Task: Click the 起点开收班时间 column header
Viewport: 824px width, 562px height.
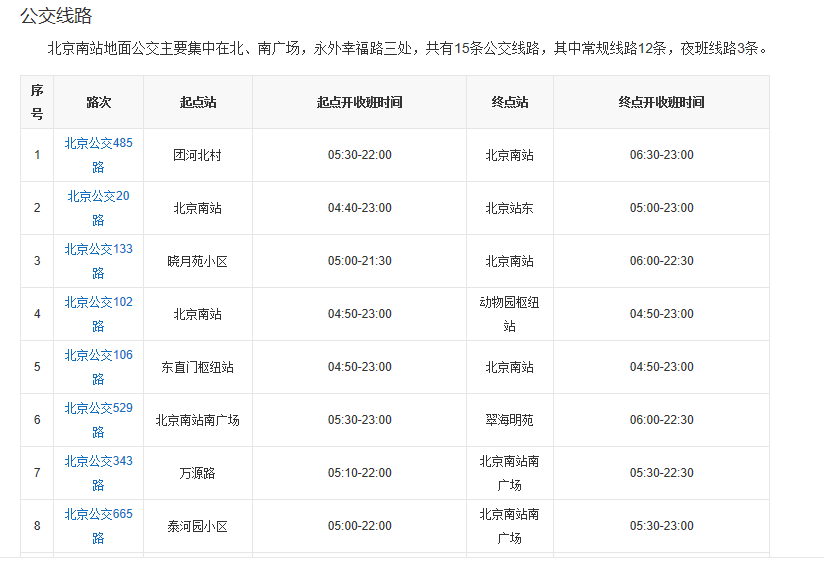Action: coord(359,102)
